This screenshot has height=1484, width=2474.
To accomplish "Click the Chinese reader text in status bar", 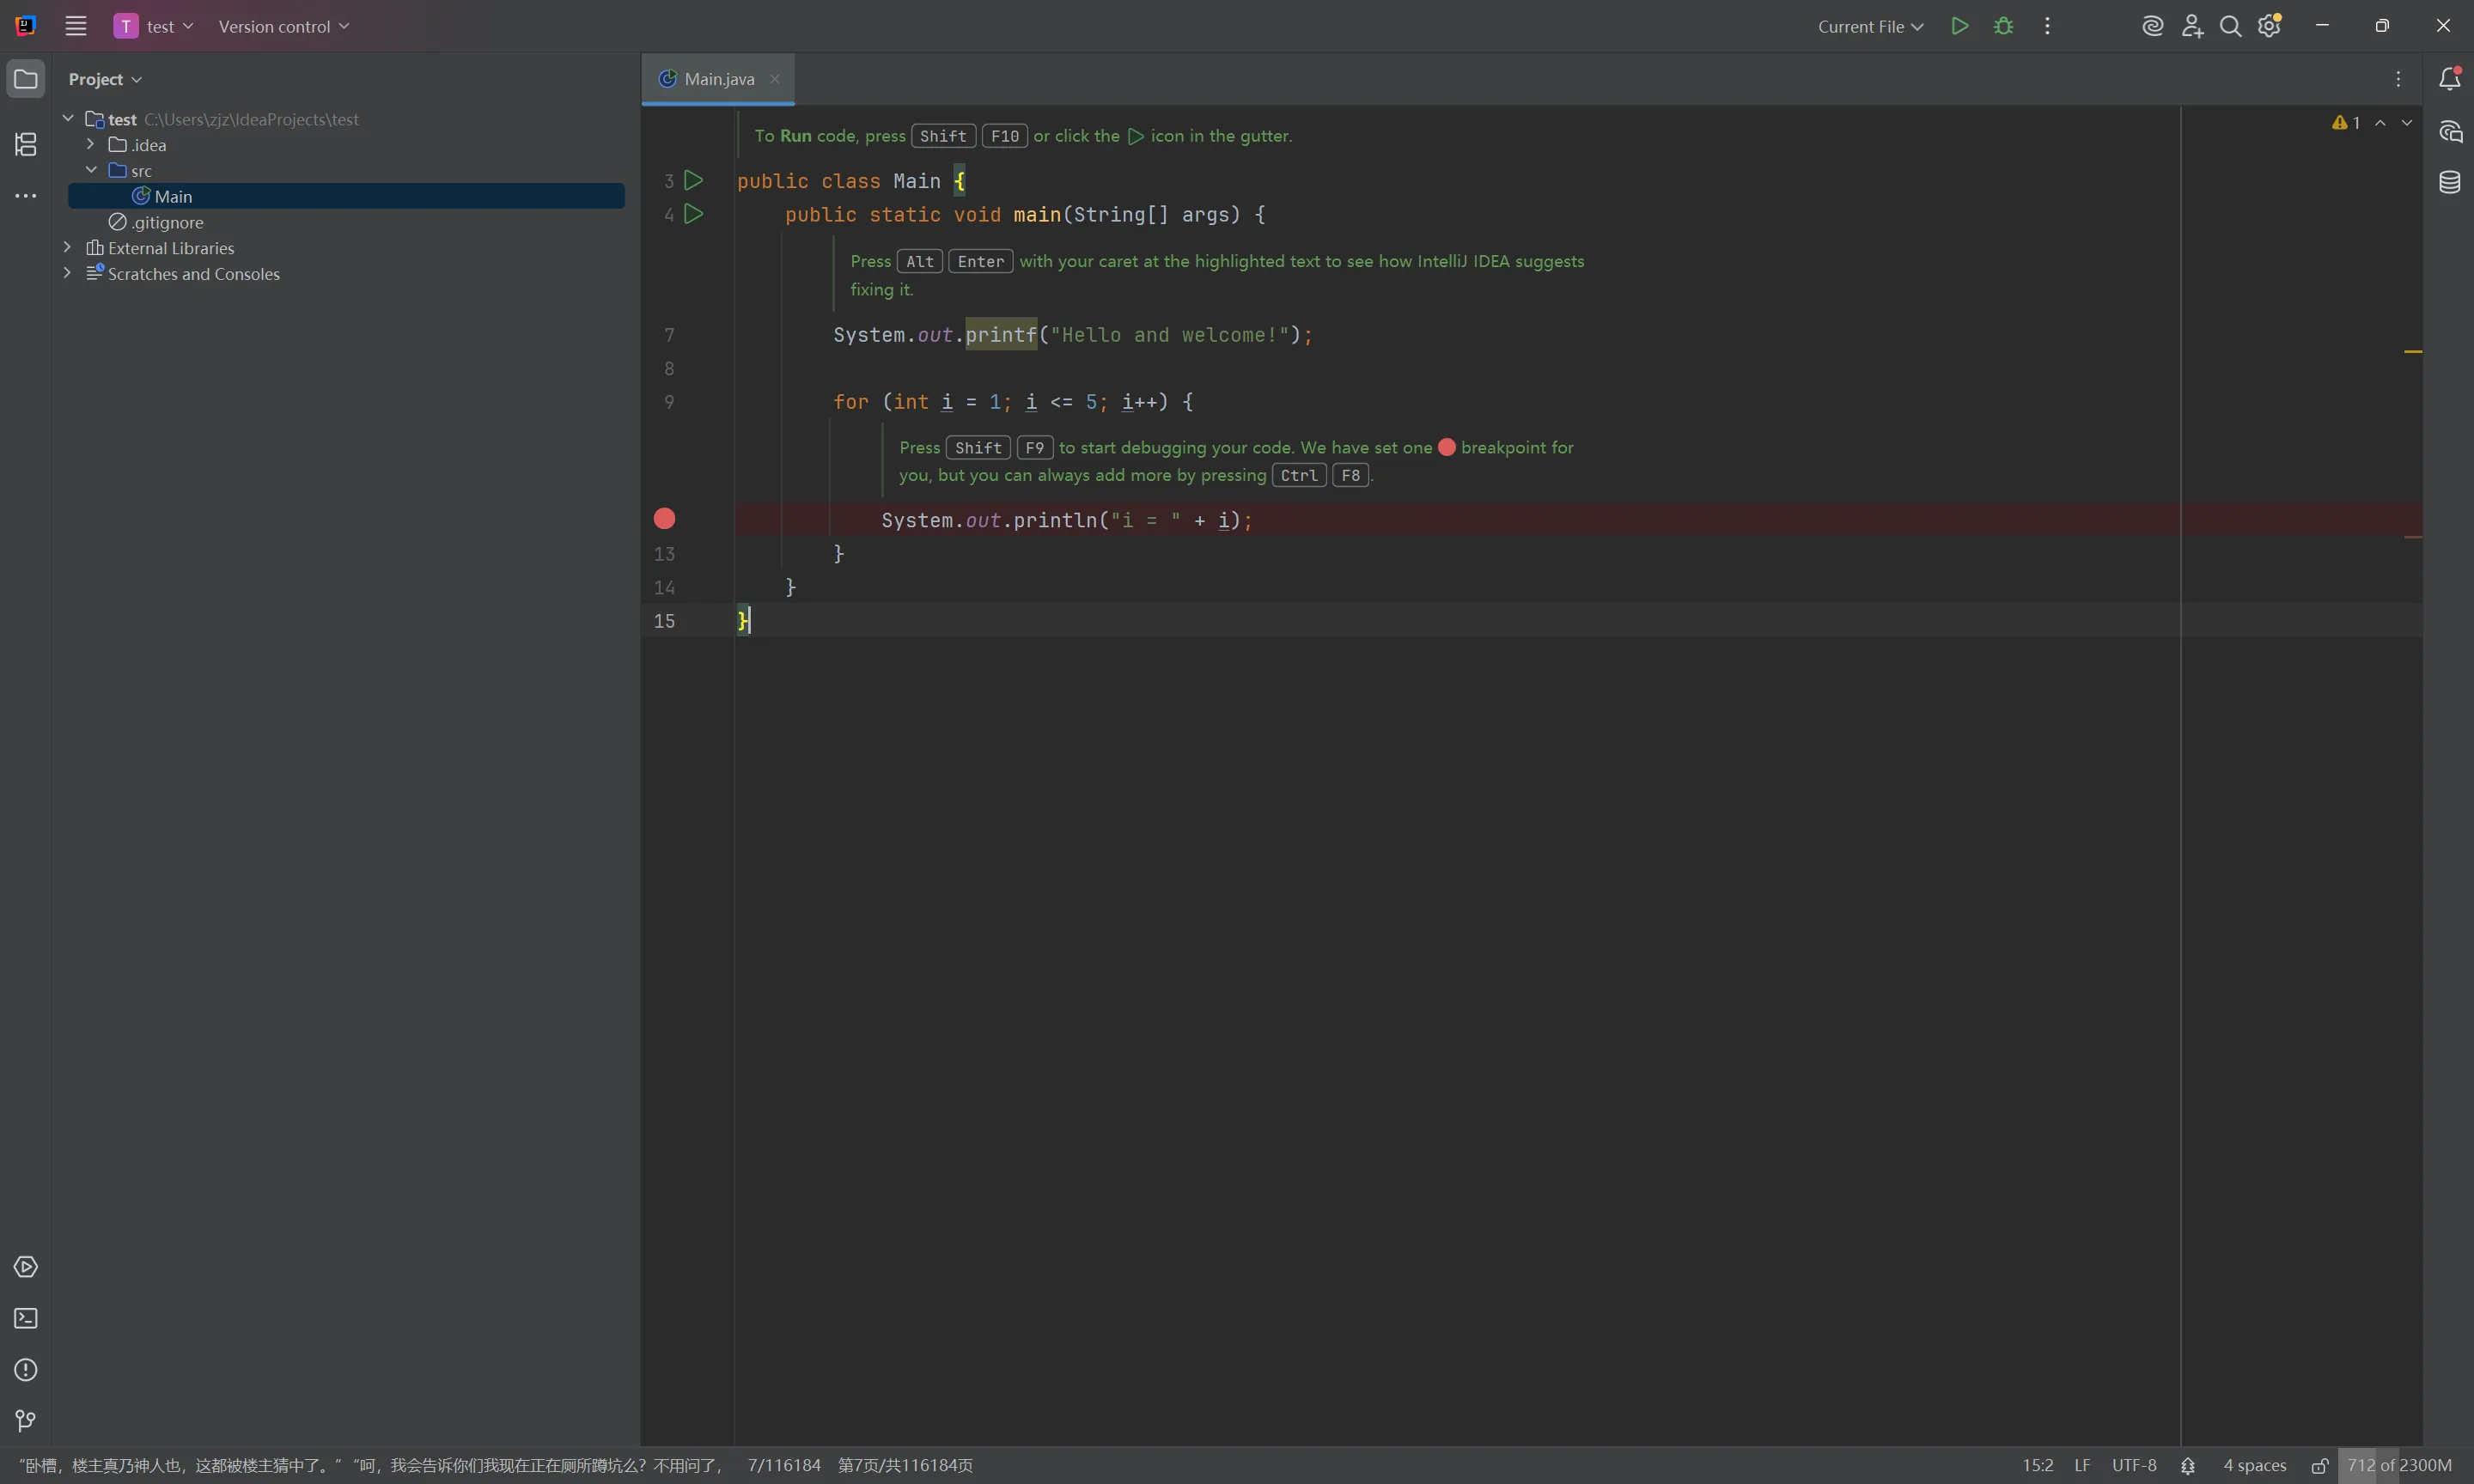I will tap(371, 1465).
